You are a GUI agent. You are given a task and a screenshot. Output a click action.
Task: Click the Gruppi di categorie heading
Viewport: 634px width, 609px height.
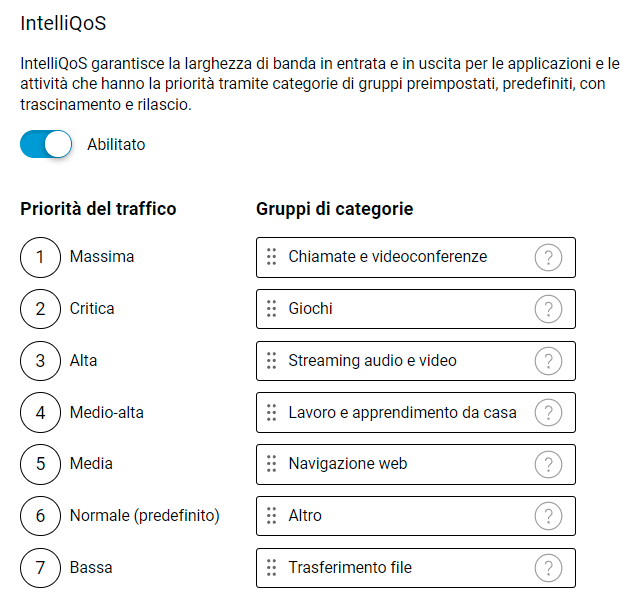334,209
